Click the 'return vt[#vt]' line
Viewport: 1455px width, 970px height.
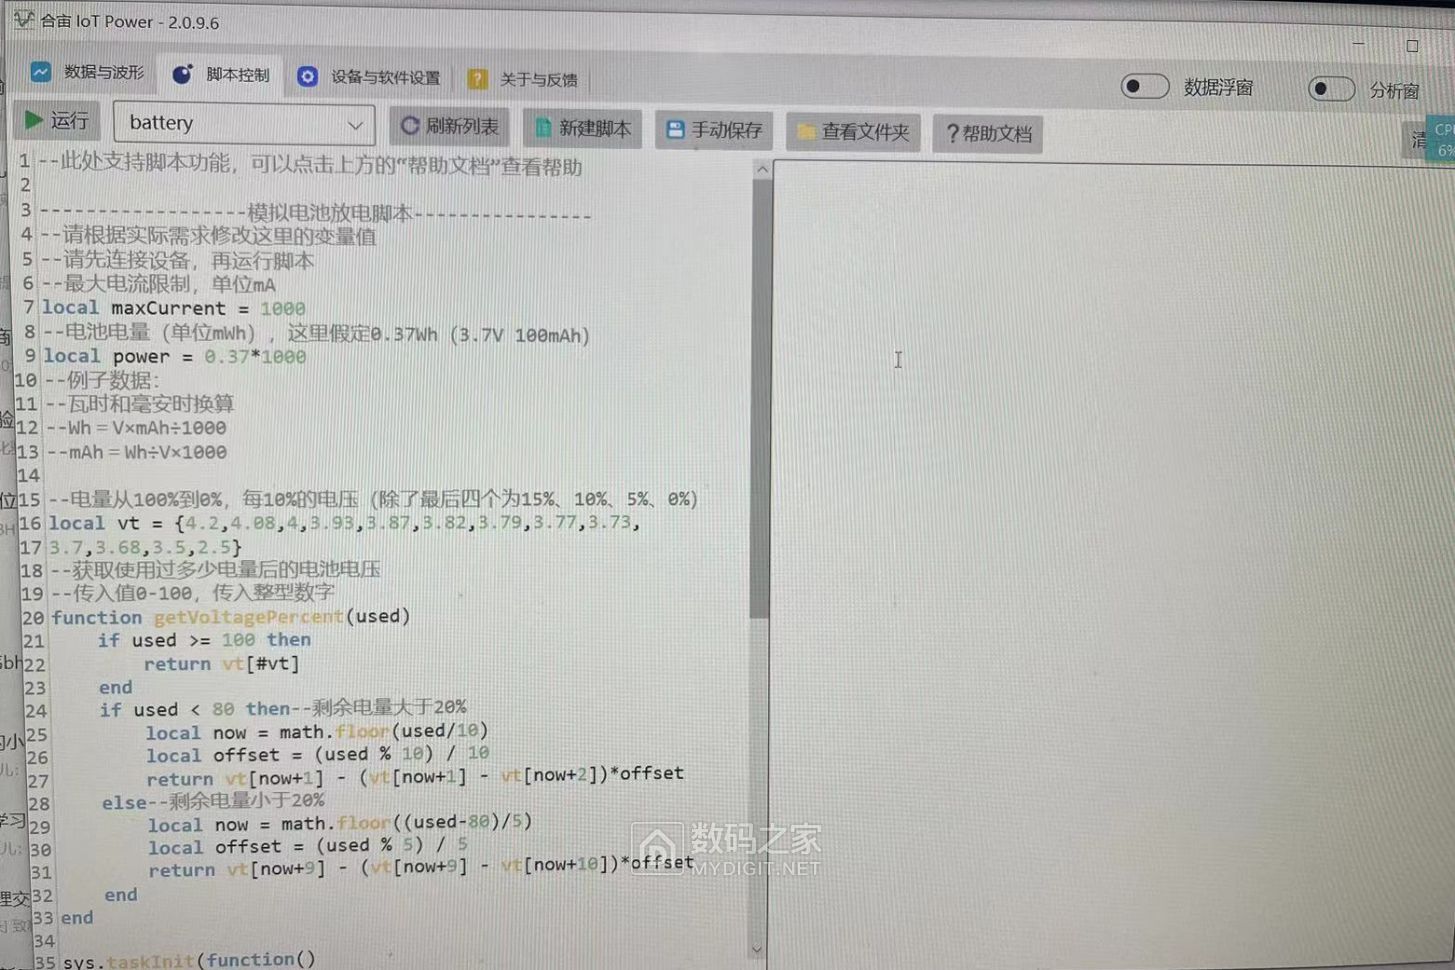[221, 663]
